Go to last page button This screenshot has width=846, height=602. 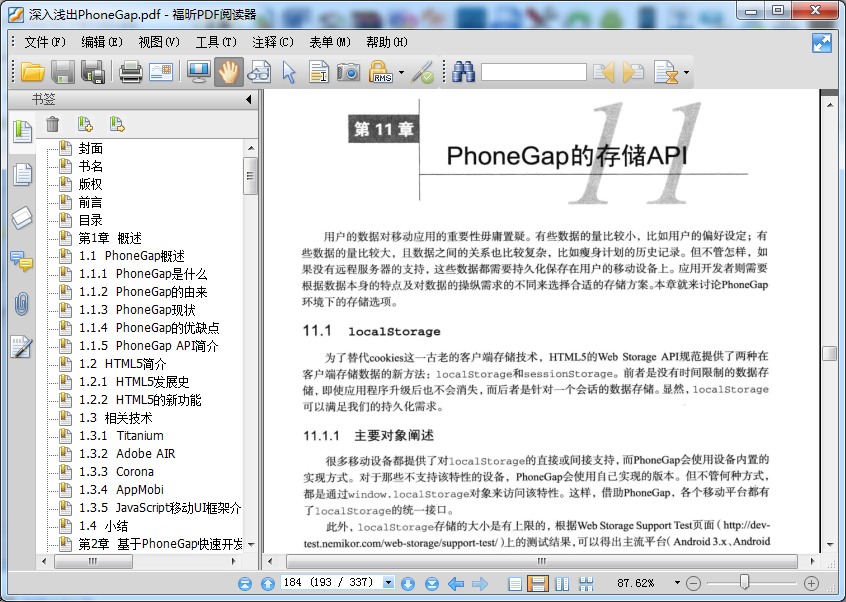pos(432,583)
